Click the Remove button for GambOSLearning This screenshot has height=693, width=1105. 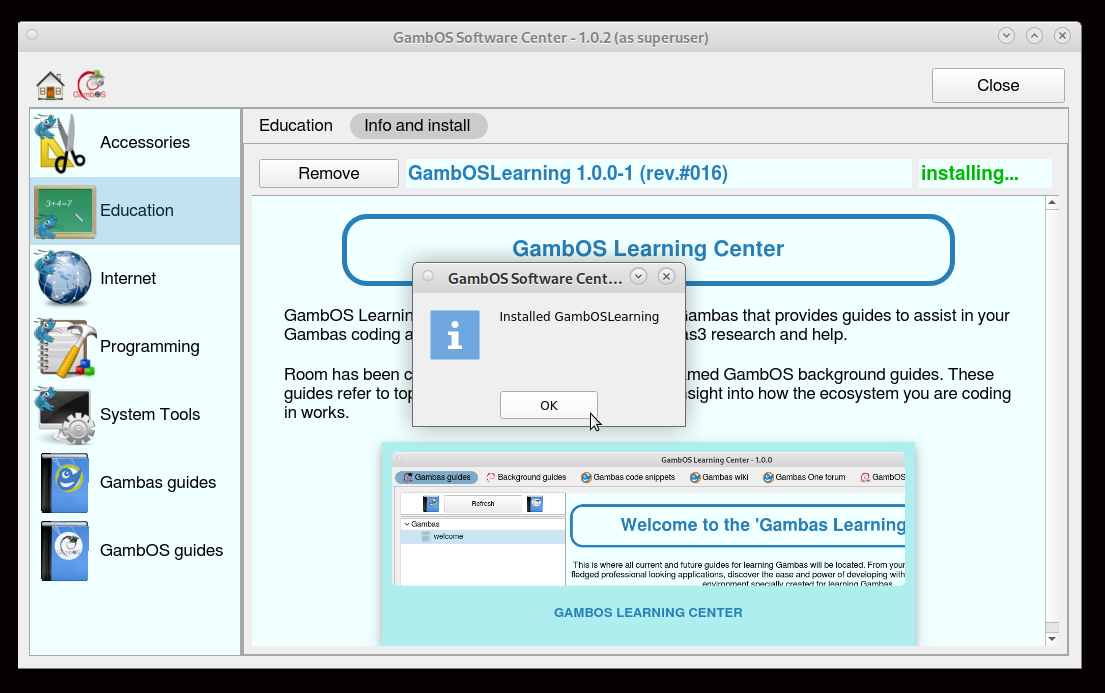click(328, 173)
